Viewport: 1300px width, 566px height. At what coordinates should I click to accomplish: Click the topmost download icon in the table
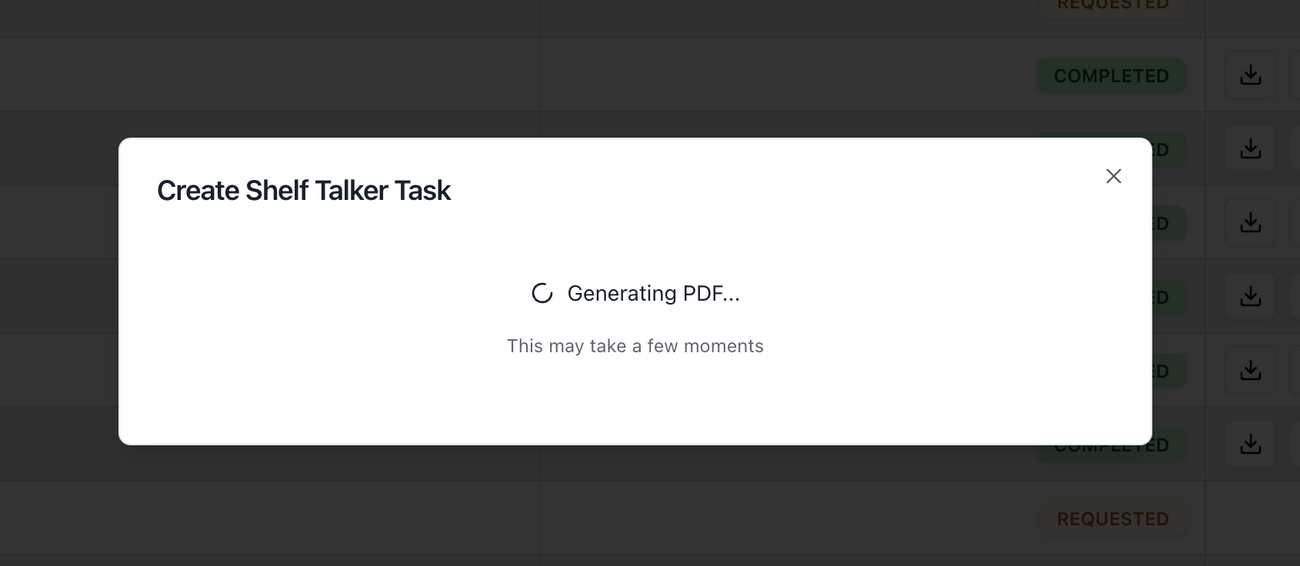[1250, 75]
